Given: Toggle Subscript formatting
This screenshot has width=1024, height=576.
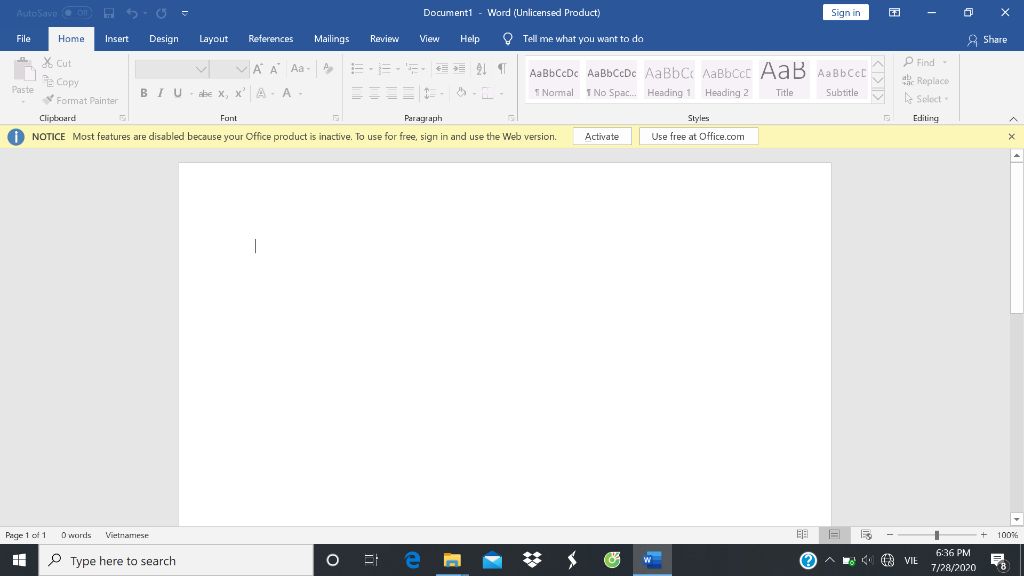Looking at the screenshot, I should [223, 94].
